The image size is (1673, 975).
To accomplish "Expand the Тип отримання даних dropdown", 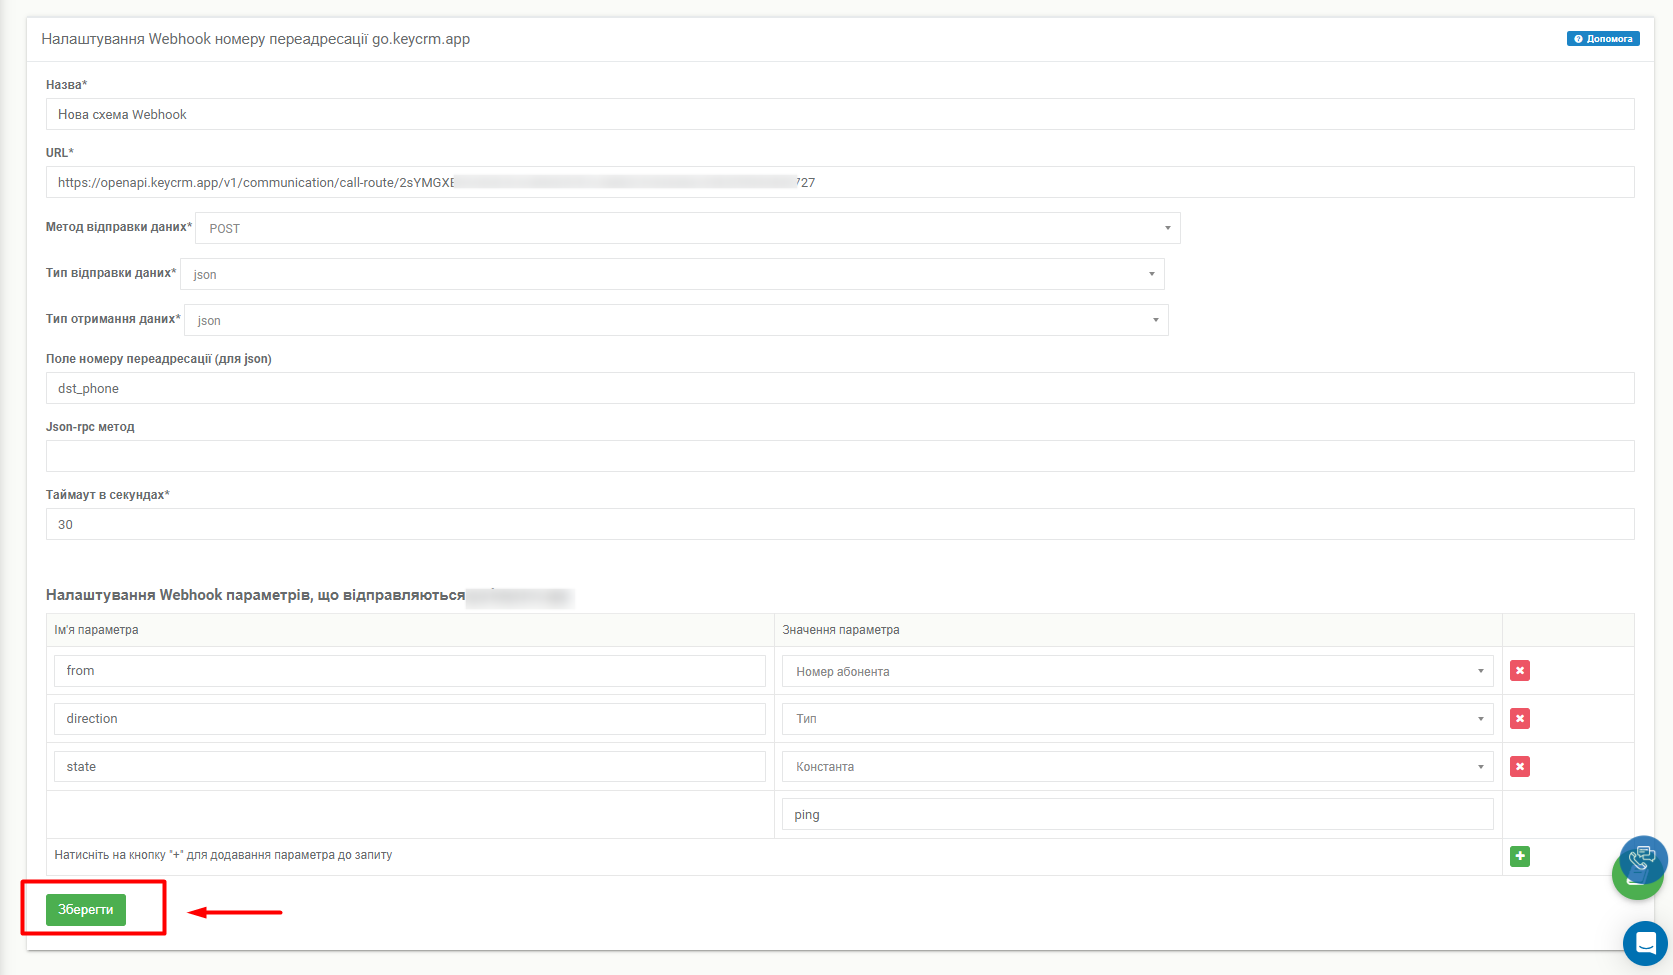I will coord(676,320).
